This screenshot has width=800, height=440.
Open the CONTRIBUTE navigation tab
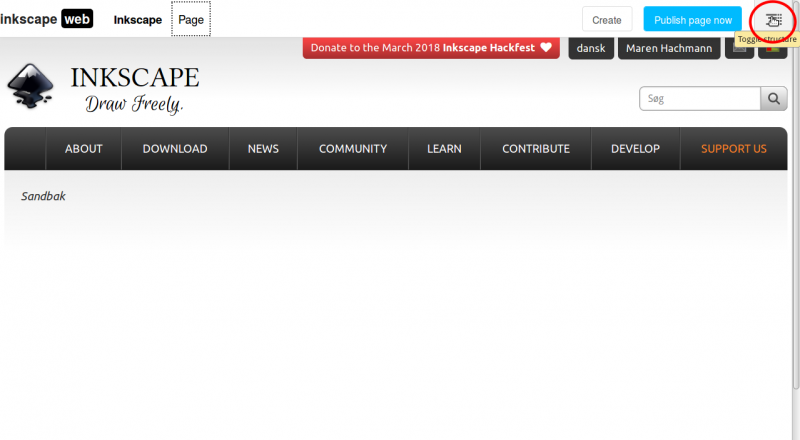click(x=536, y=149)
